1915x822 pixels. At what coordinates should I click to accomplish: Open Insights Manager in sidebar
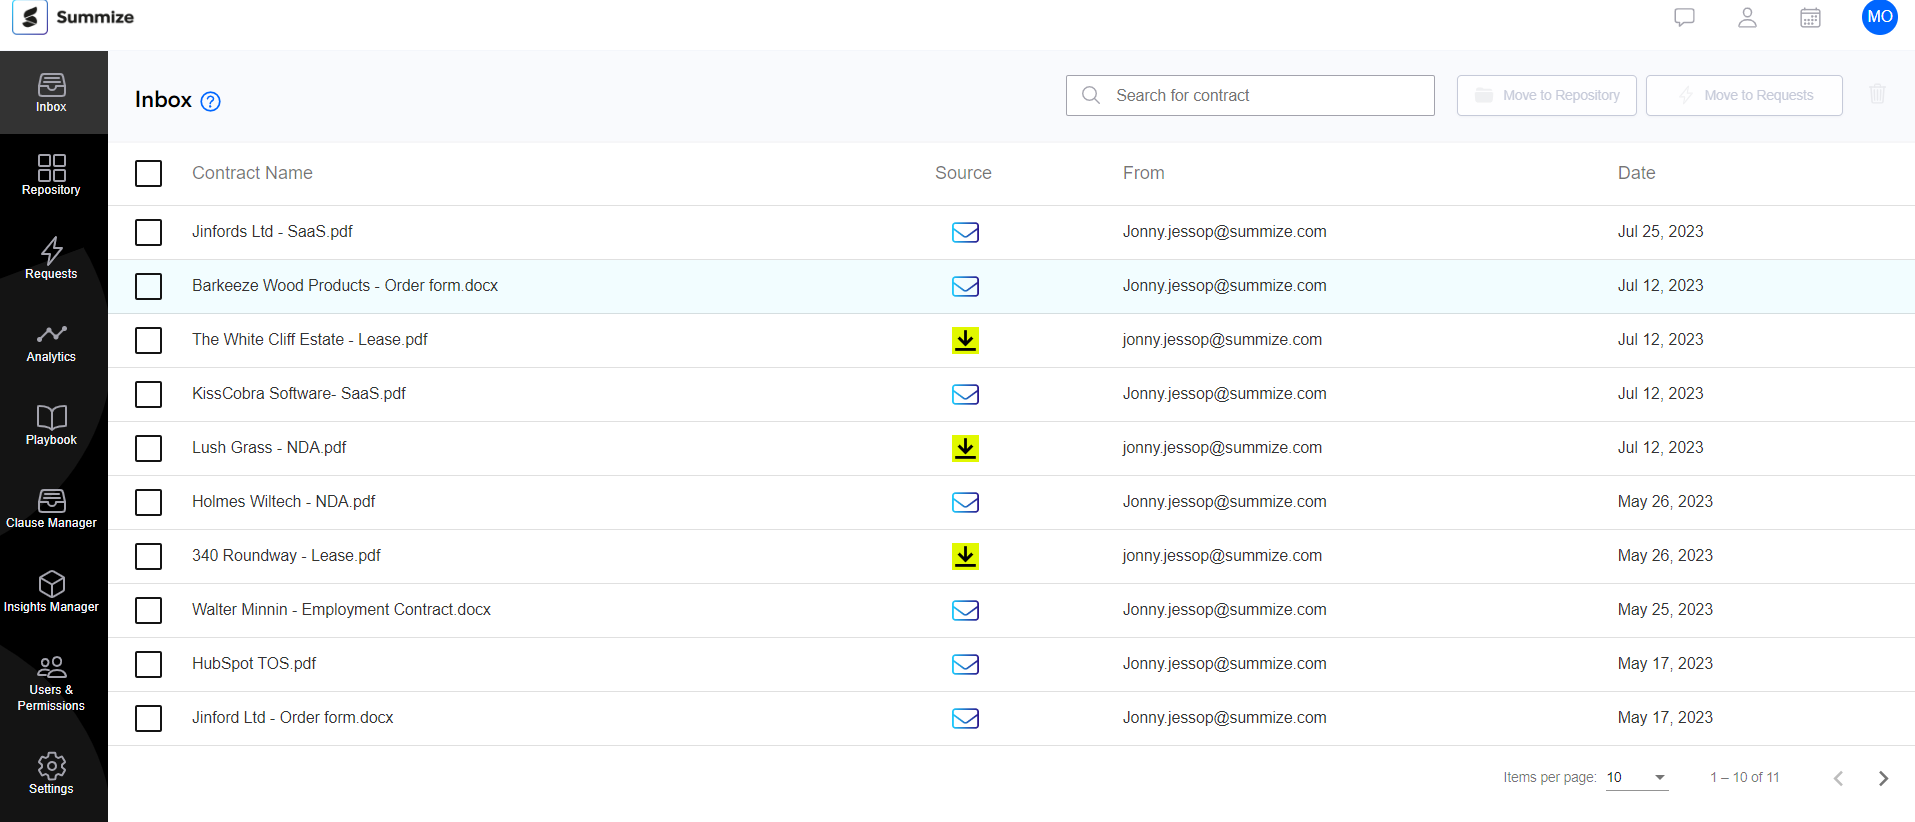tap(52, 592)
